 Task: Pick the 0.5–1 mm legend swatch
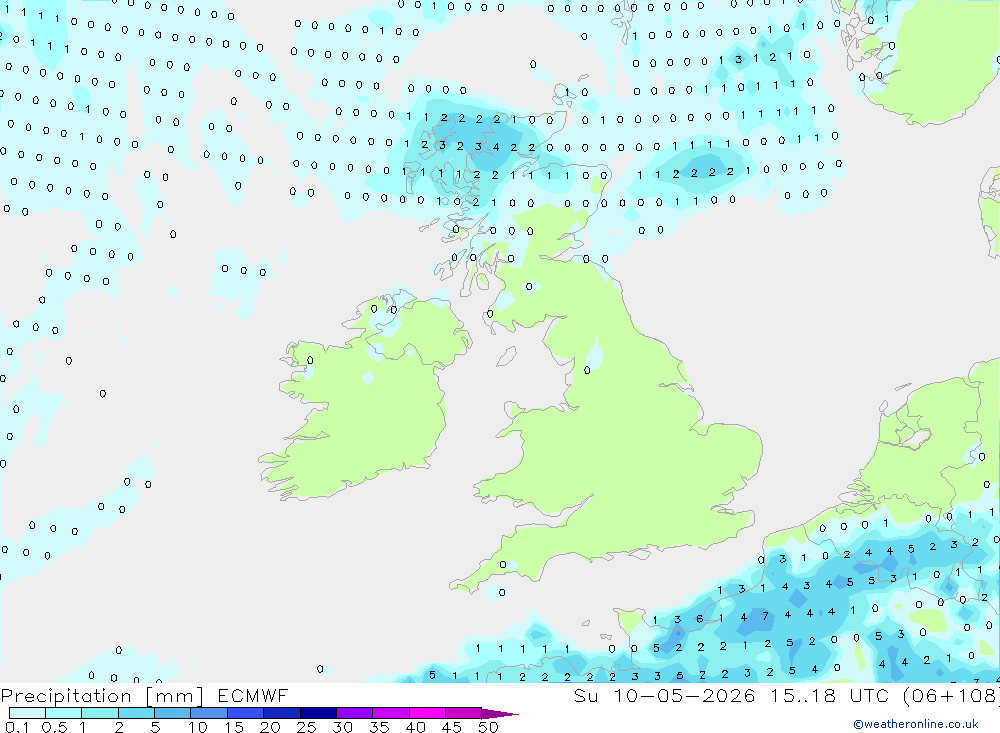click(x=64, y=713)
